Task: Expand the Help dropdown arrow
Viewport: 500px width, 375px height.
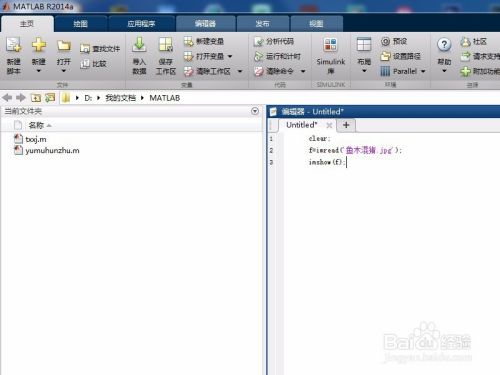Action: coord(444,71)
